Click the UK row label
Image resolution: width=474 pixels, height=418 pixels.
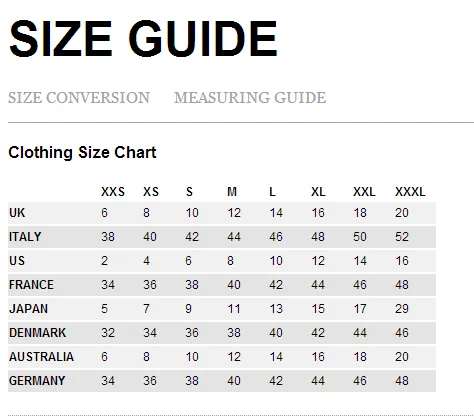pos(17,213)
